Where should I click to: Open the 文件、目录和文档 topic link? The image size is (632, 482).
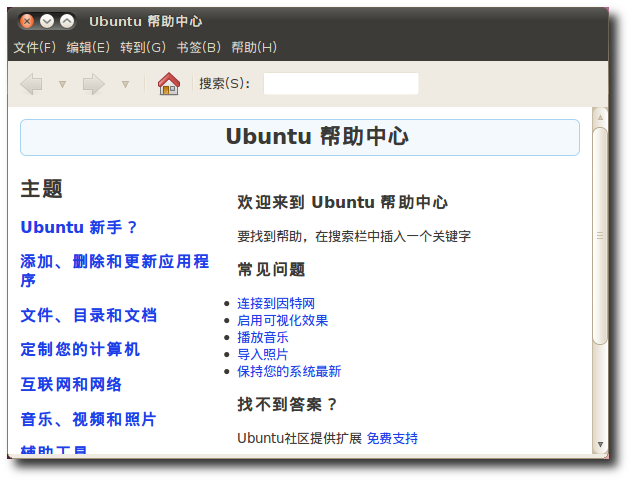point(89,315)
